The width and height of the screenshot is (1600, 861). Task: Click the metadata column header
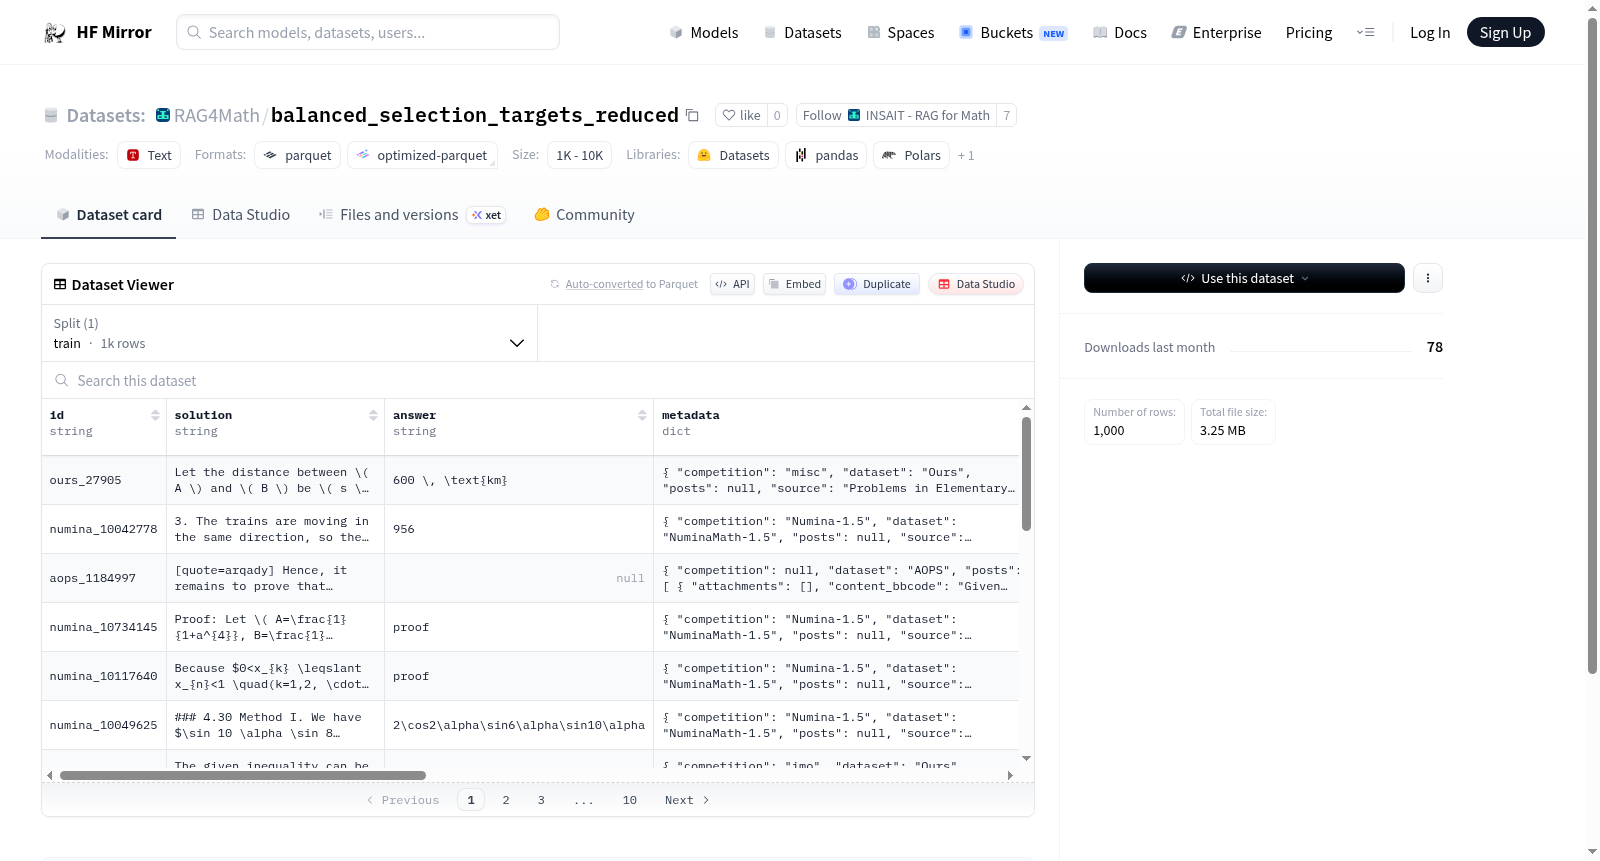pos(837,423)
